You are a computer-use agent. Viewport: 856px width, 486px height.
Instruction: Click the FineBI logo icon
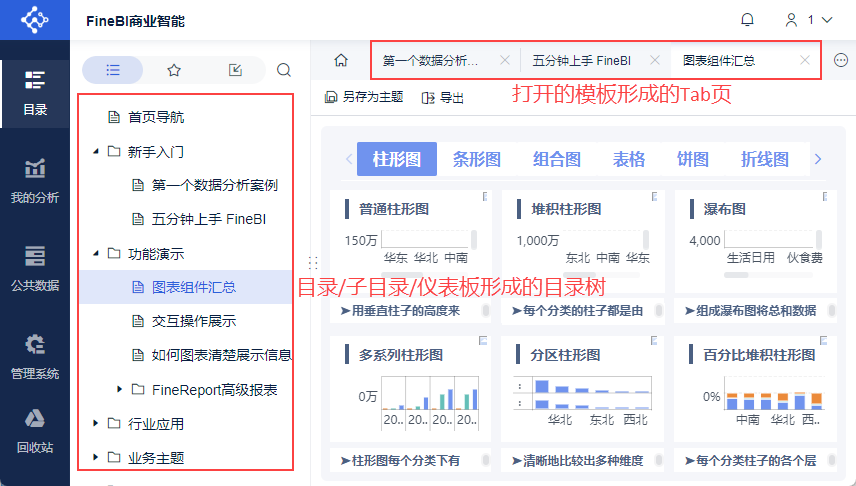[34, 20]
